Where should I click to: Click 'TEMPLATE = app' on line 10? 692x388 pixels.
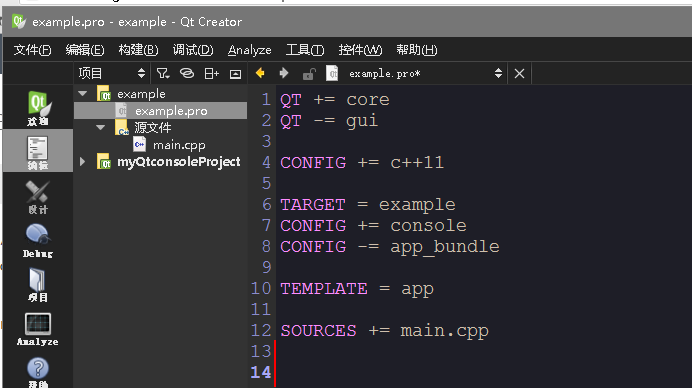[x=357, y=289]
